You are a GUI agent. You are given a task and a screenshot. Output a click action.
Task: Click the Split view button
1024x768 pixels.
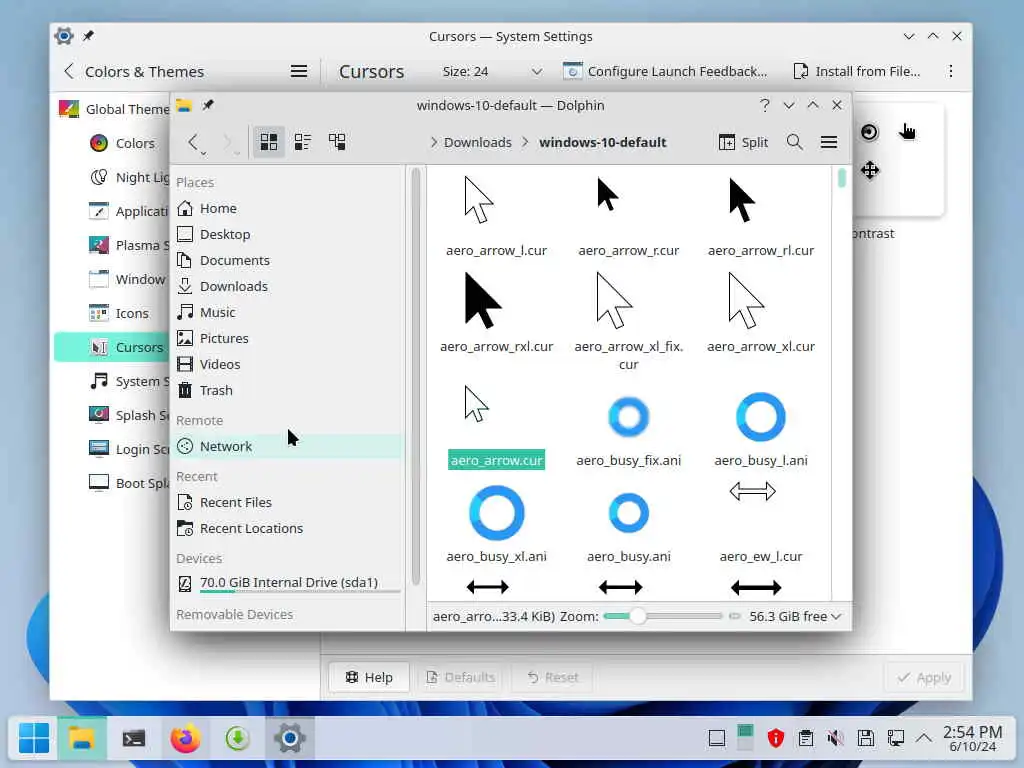click(743, 142)
